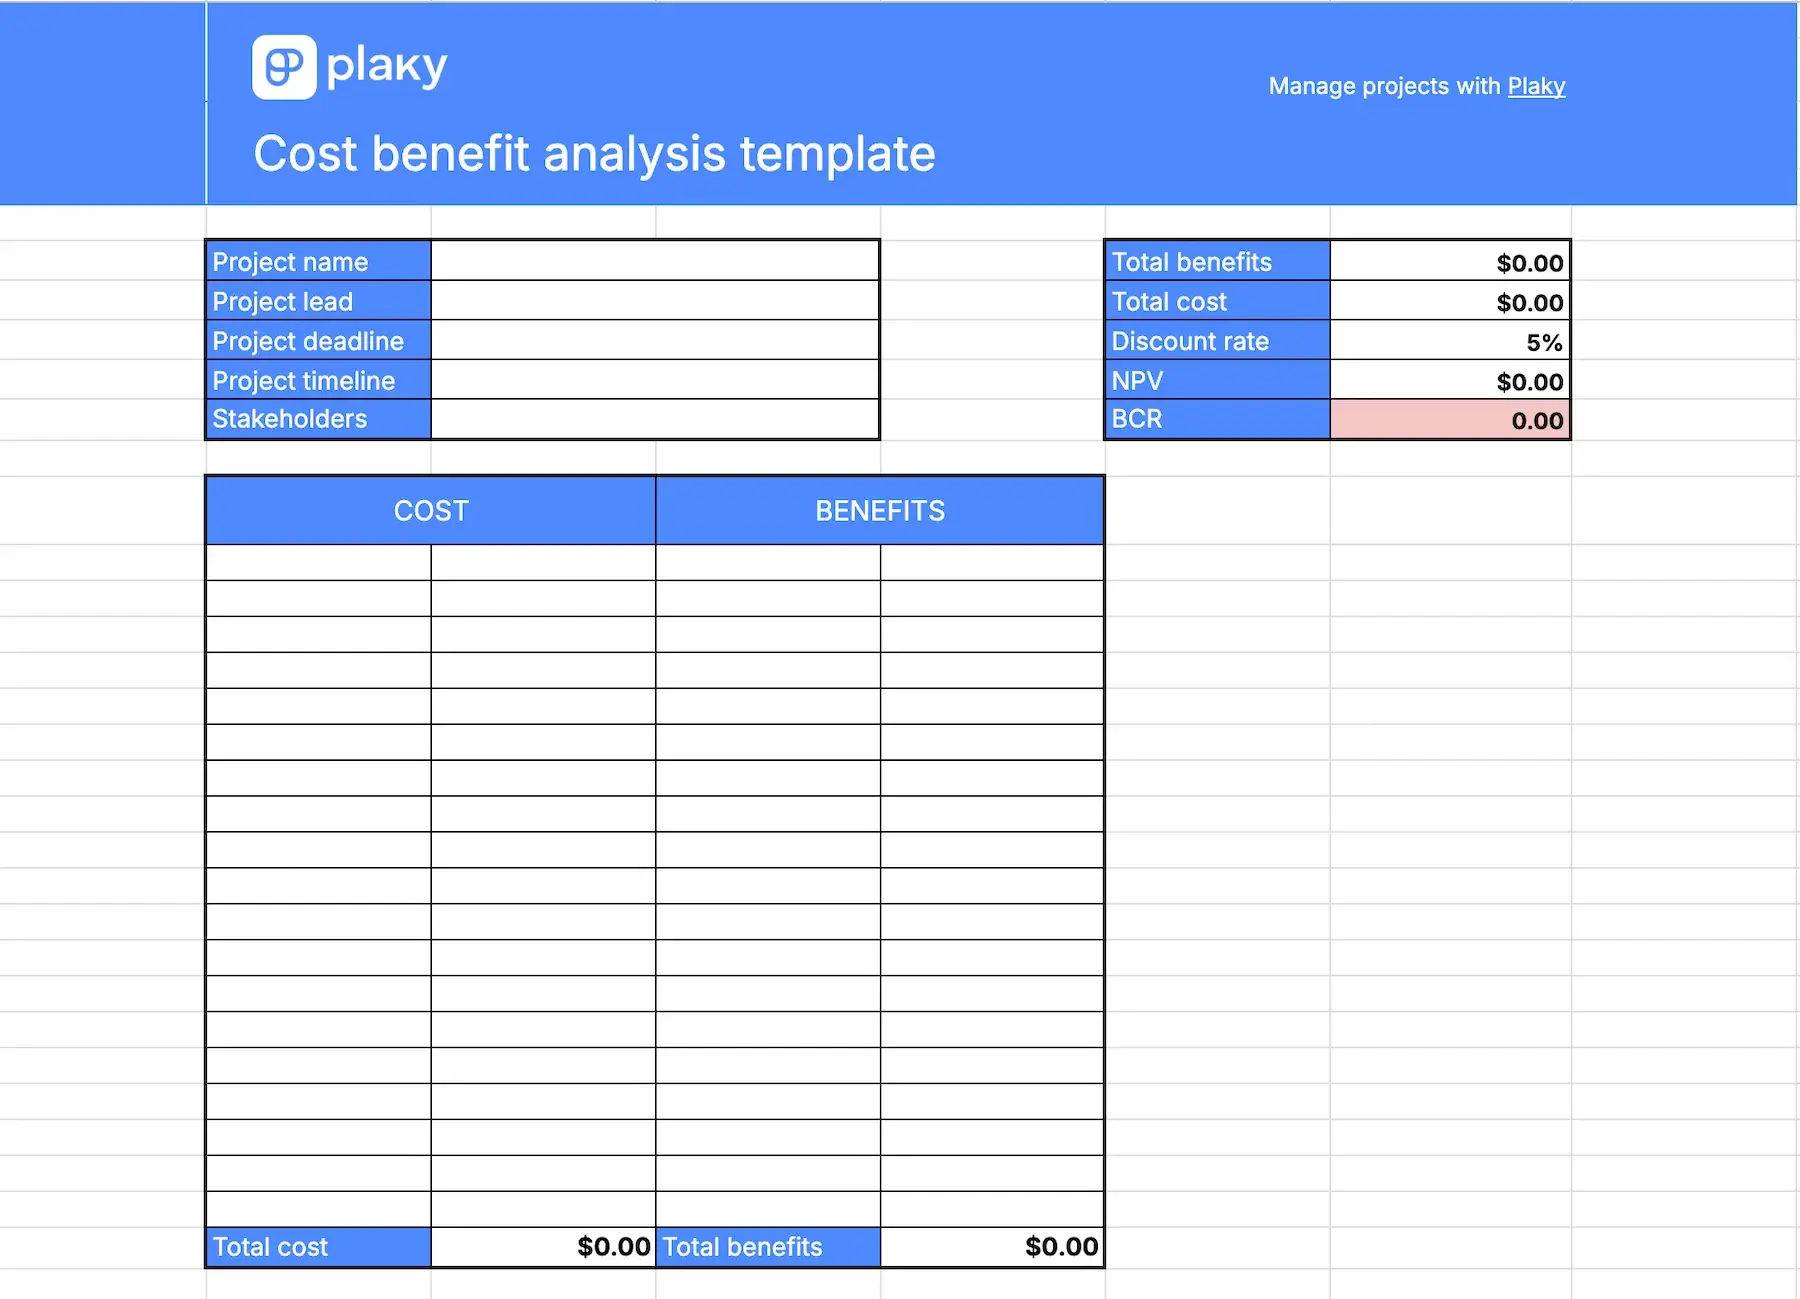Click the Total benefits label at table bottom
The image size is (1800, 1299).
pos(768,1247)
